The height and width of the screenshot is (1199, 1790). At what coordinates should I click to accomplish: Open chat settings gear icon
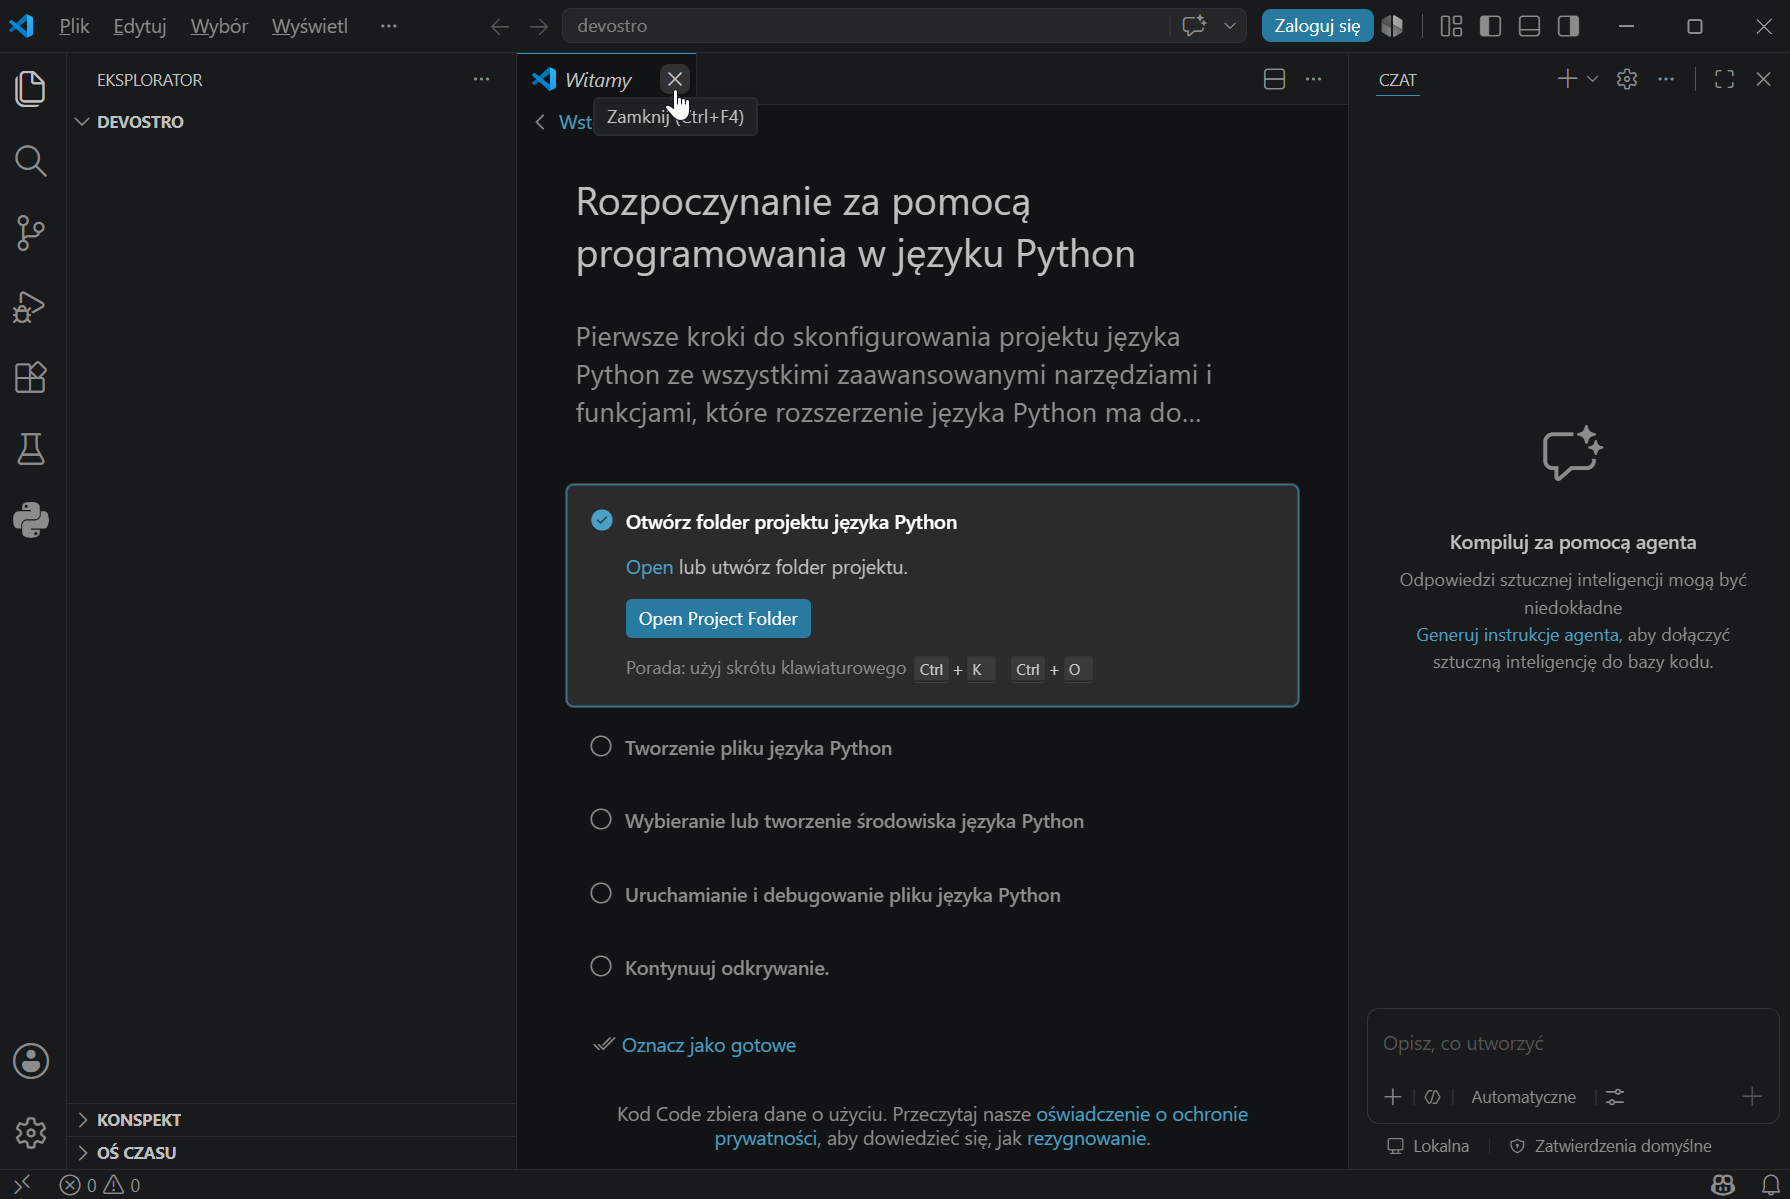[x=1627, y=79]
